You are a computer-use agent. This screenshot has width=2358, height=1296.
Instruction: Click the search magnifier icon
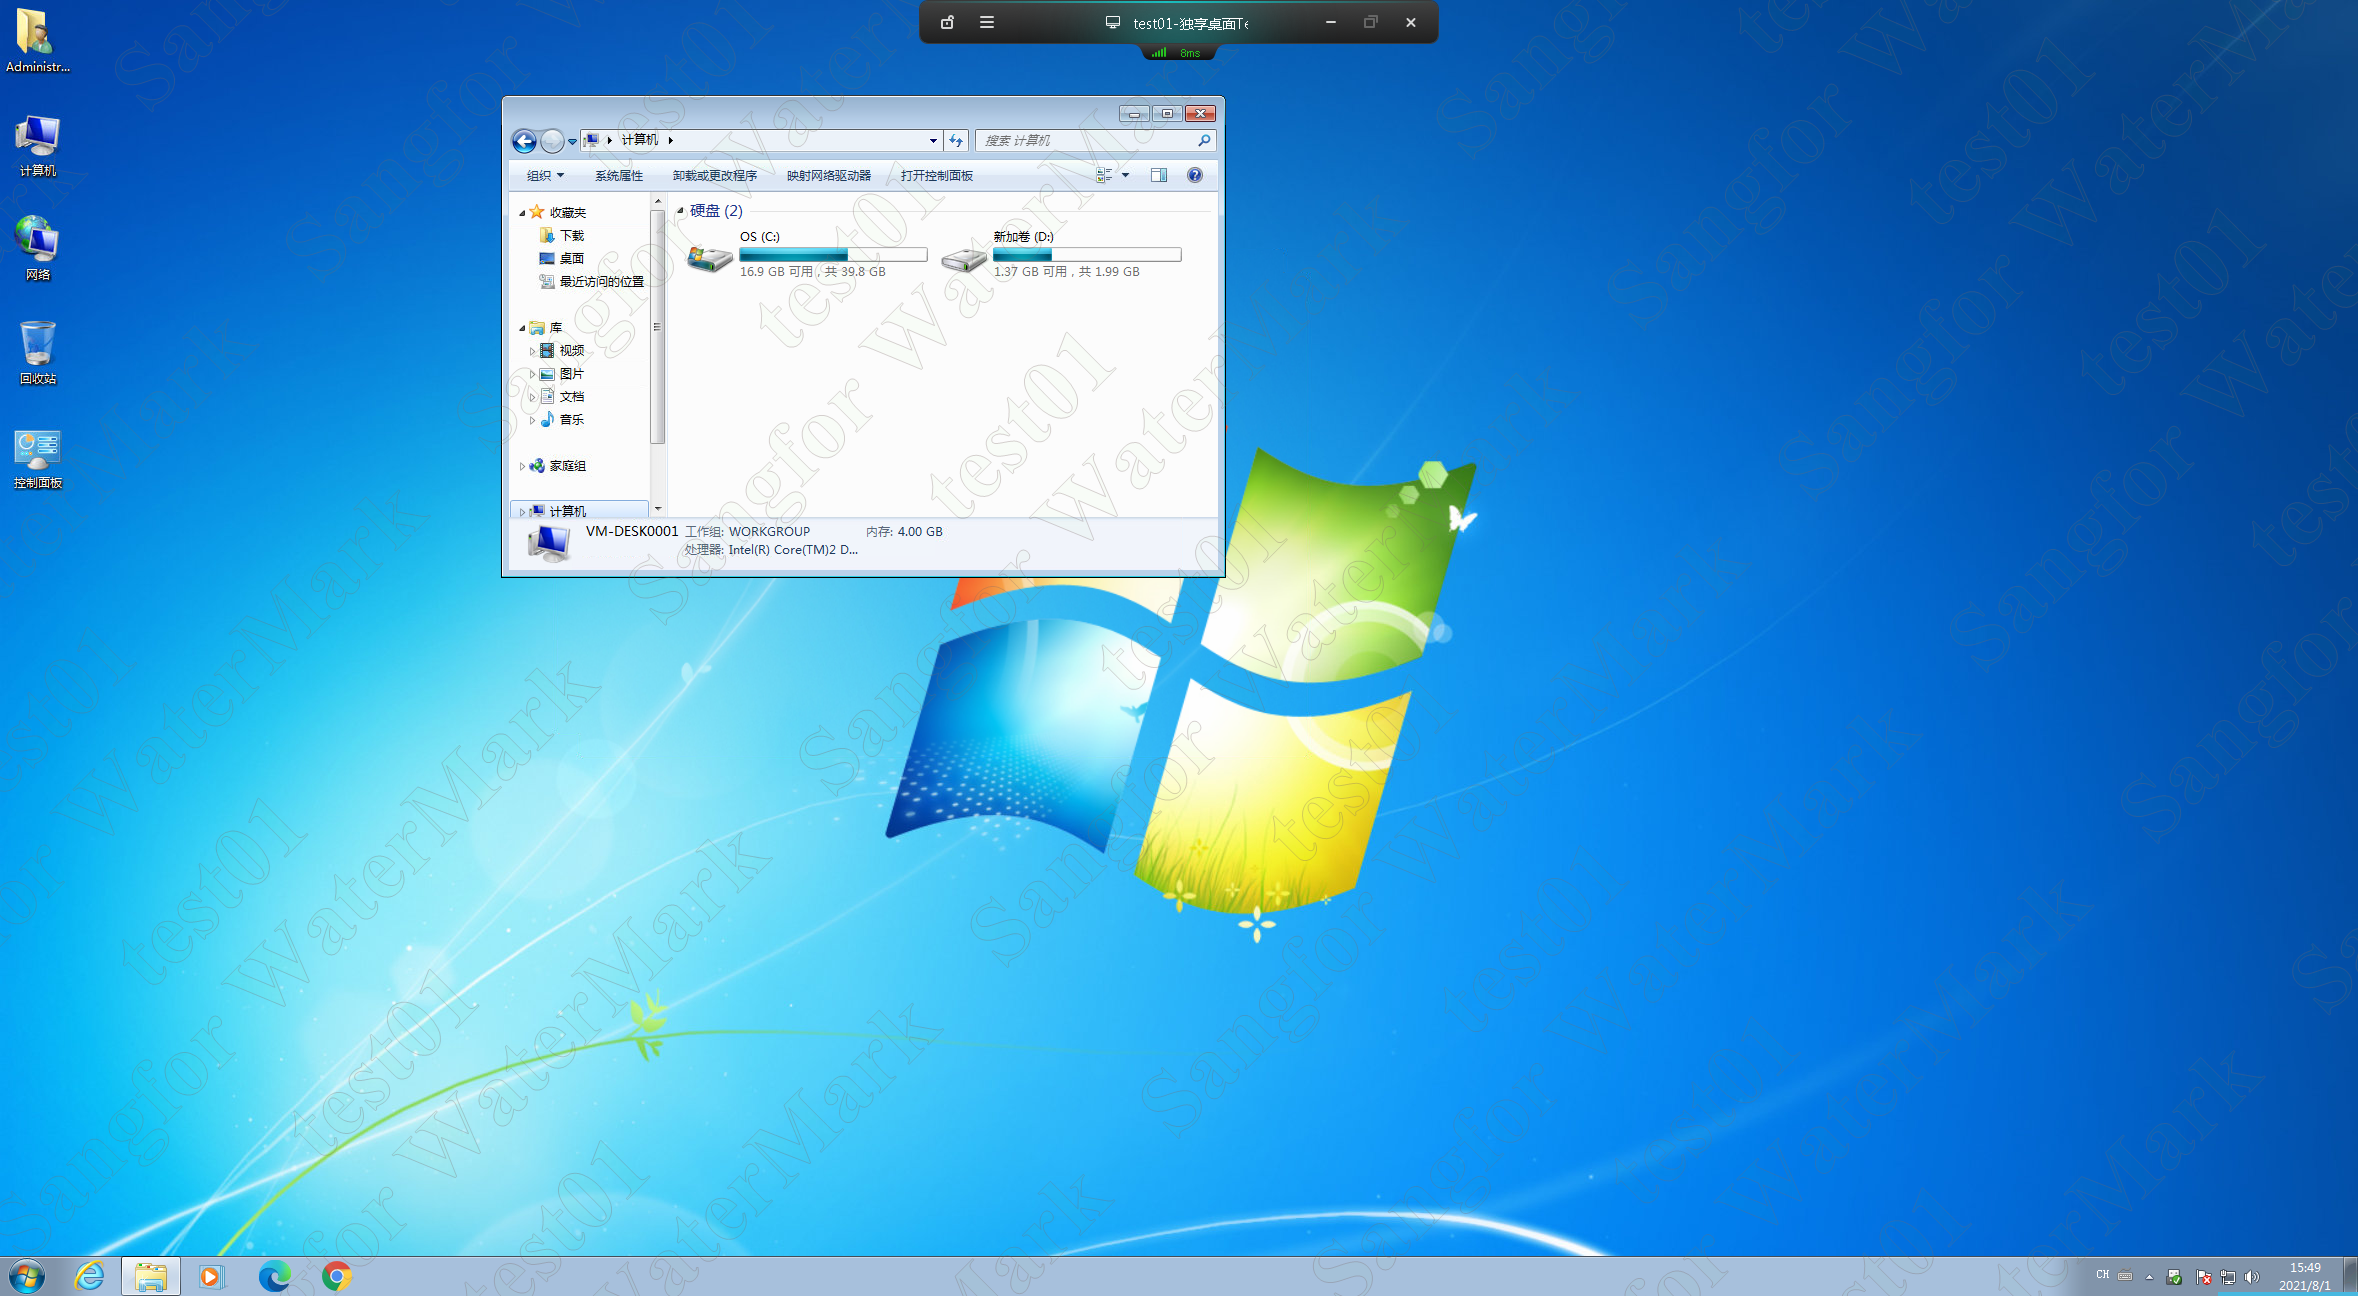1204,141
